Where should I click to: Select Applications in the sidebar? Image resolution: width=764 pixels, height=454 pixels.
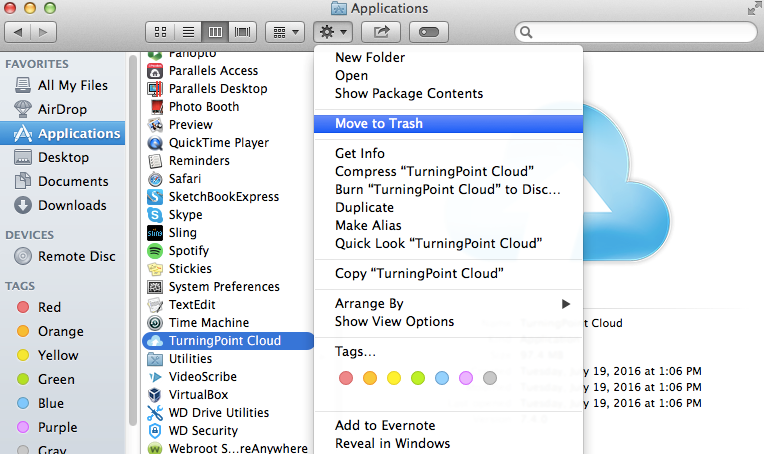click(x=62, y=133)
